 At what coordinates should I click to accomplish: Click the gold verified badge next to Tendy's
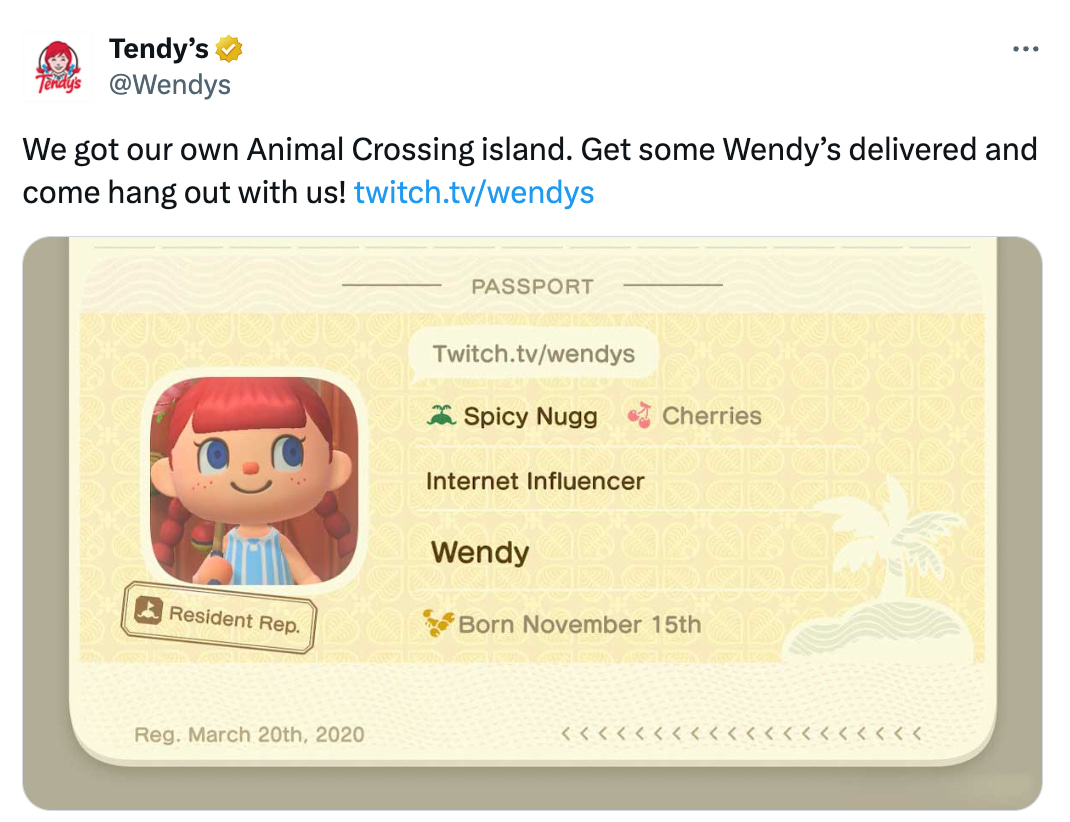[229, 48]
